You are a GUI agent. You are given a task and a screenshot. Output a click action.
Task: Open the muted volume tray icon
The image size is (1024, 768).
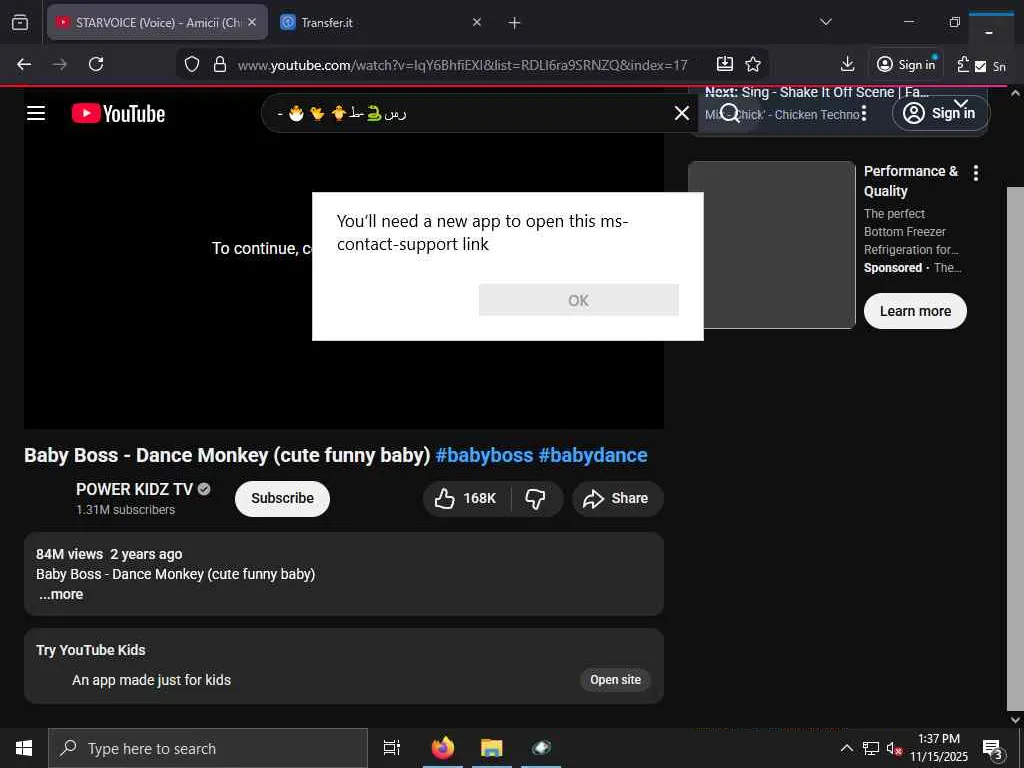(893, 748)
